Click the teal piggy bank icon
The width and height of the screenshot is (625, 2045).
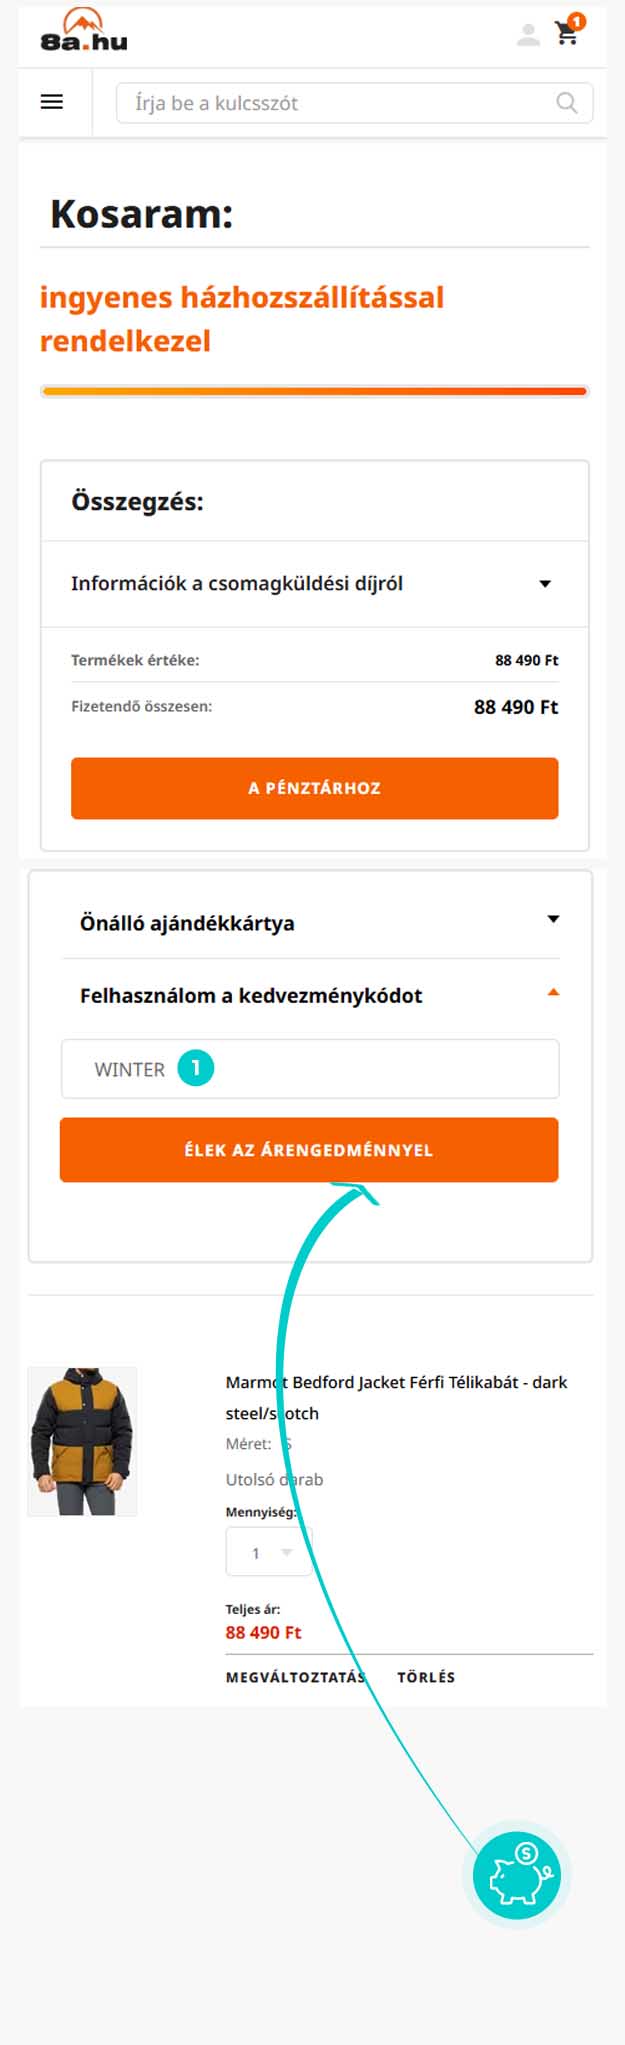[516, 1875]
